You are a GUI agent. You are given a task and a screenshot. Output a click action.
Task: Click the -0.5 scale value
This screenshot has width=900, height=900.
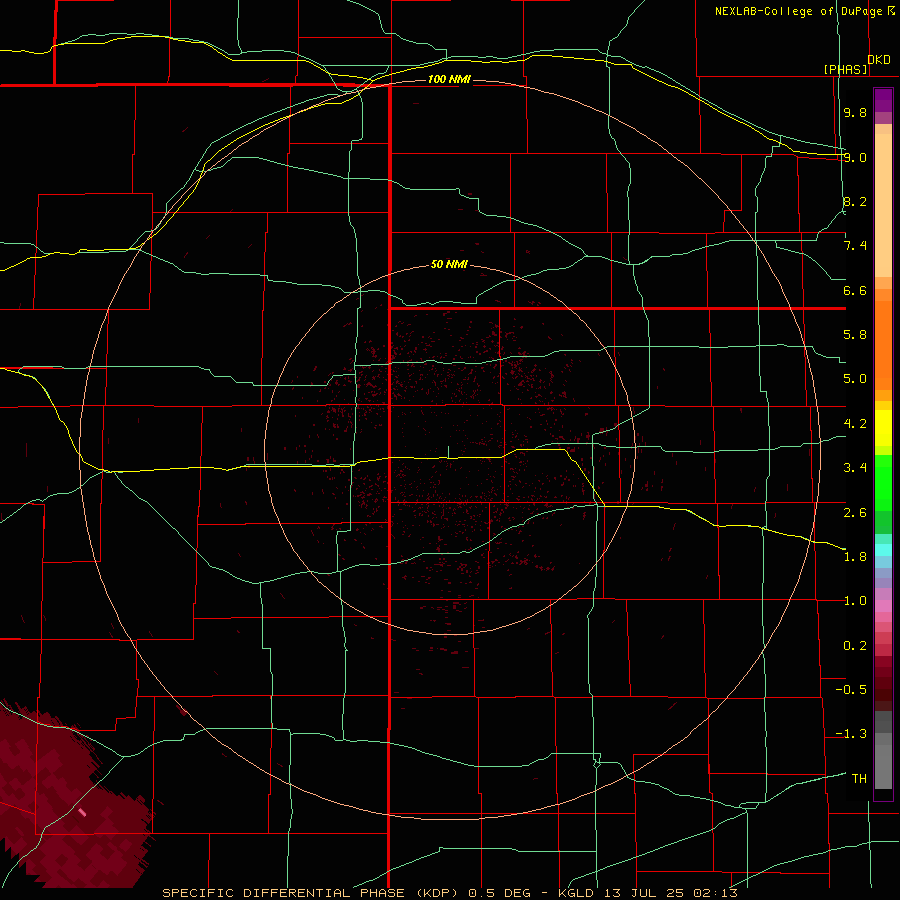(x=851, y=690)
